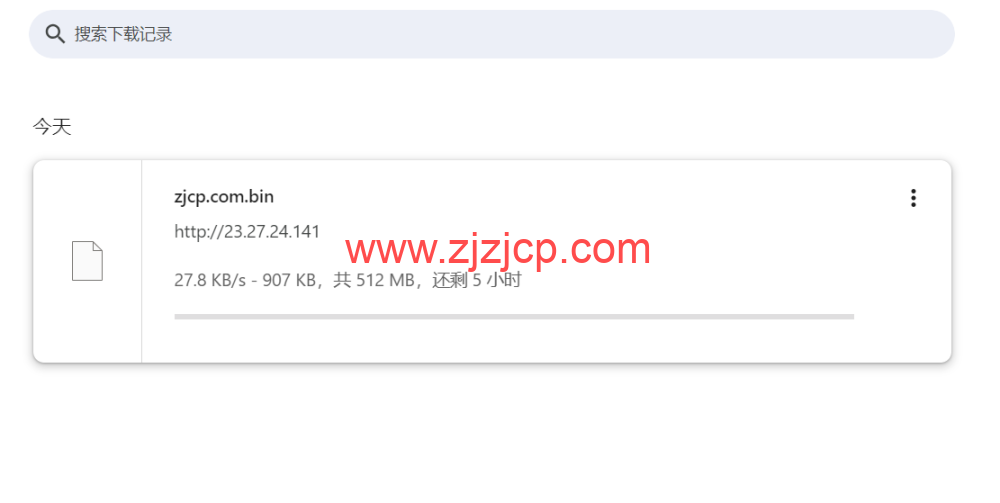Focus the 搜索下载记录 search field
This screenshot has height=503, width=1000.
(492, 34)
